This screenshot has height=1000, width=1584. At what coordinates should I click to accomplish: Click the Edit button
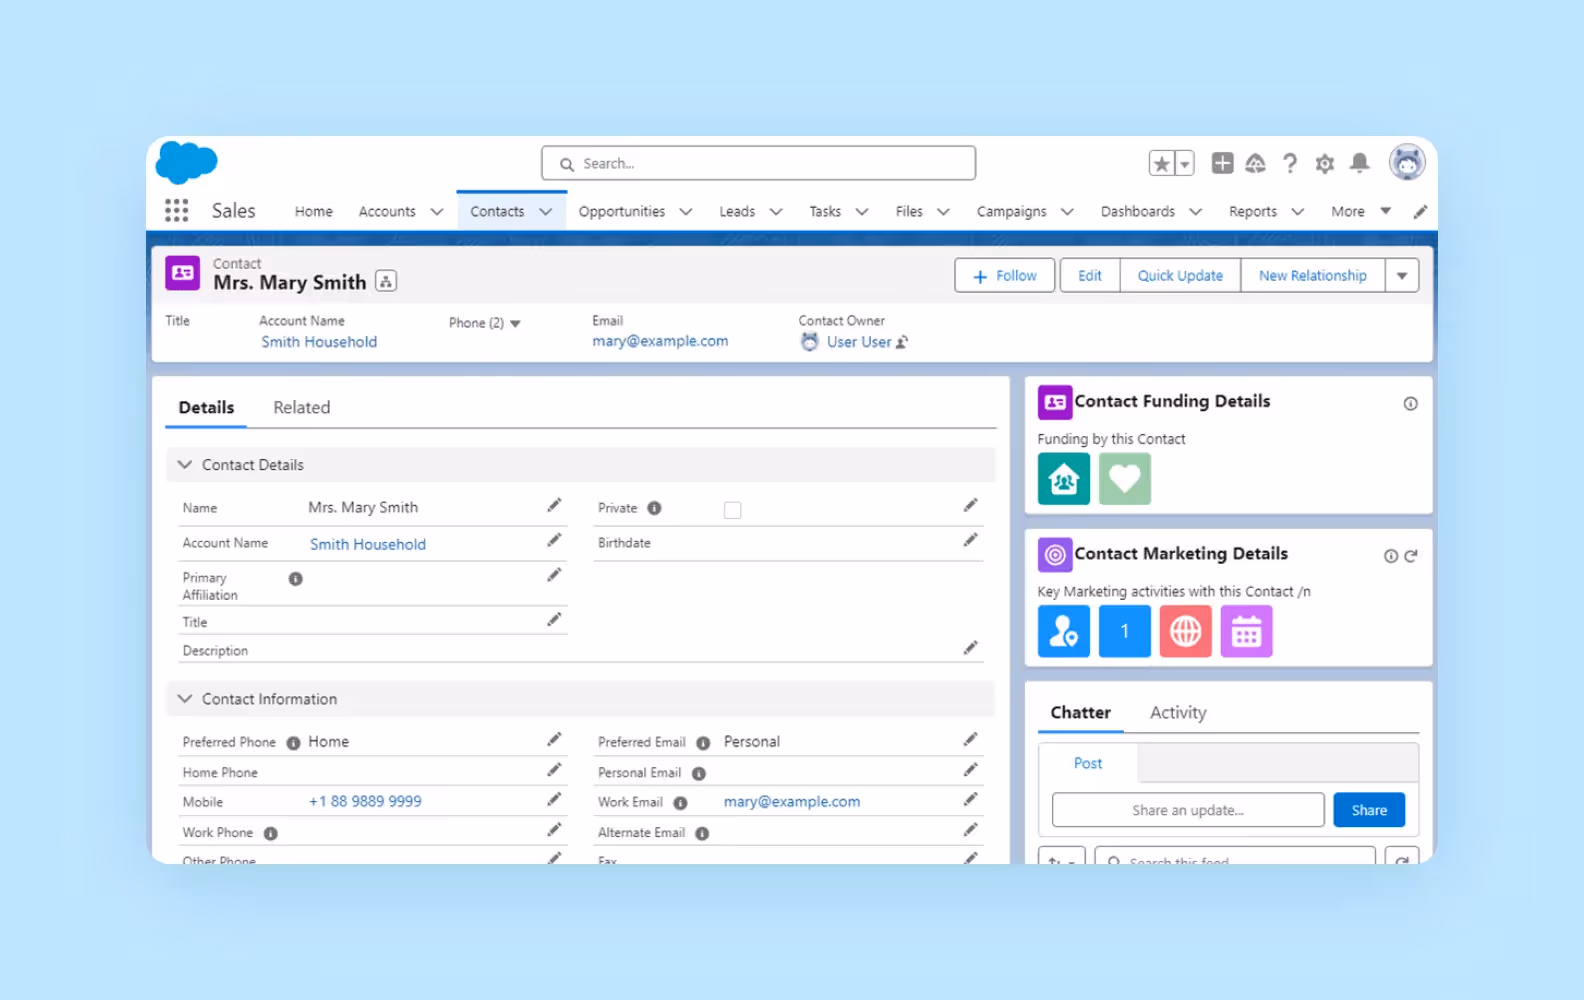[1089, 275]
